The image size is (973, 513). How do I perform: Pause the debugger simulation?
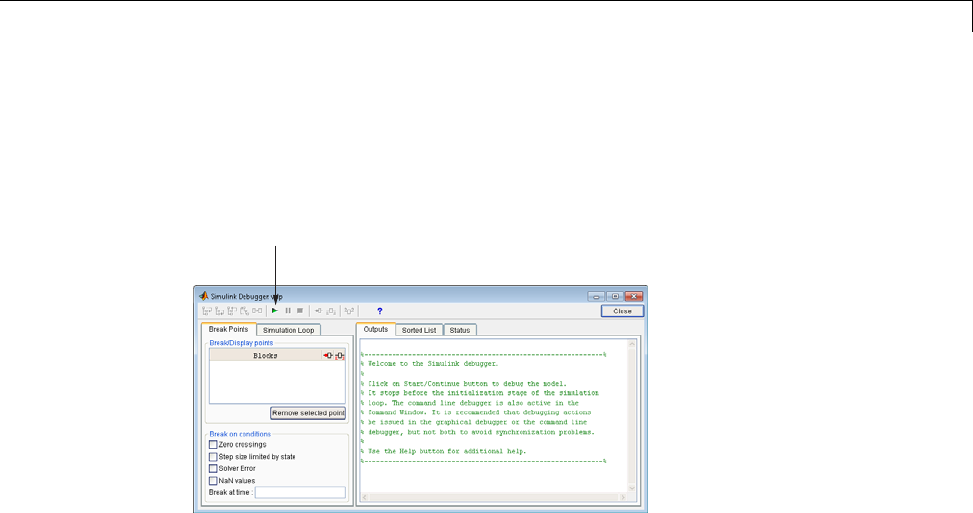pyautogui.click(x=288, y=311)
